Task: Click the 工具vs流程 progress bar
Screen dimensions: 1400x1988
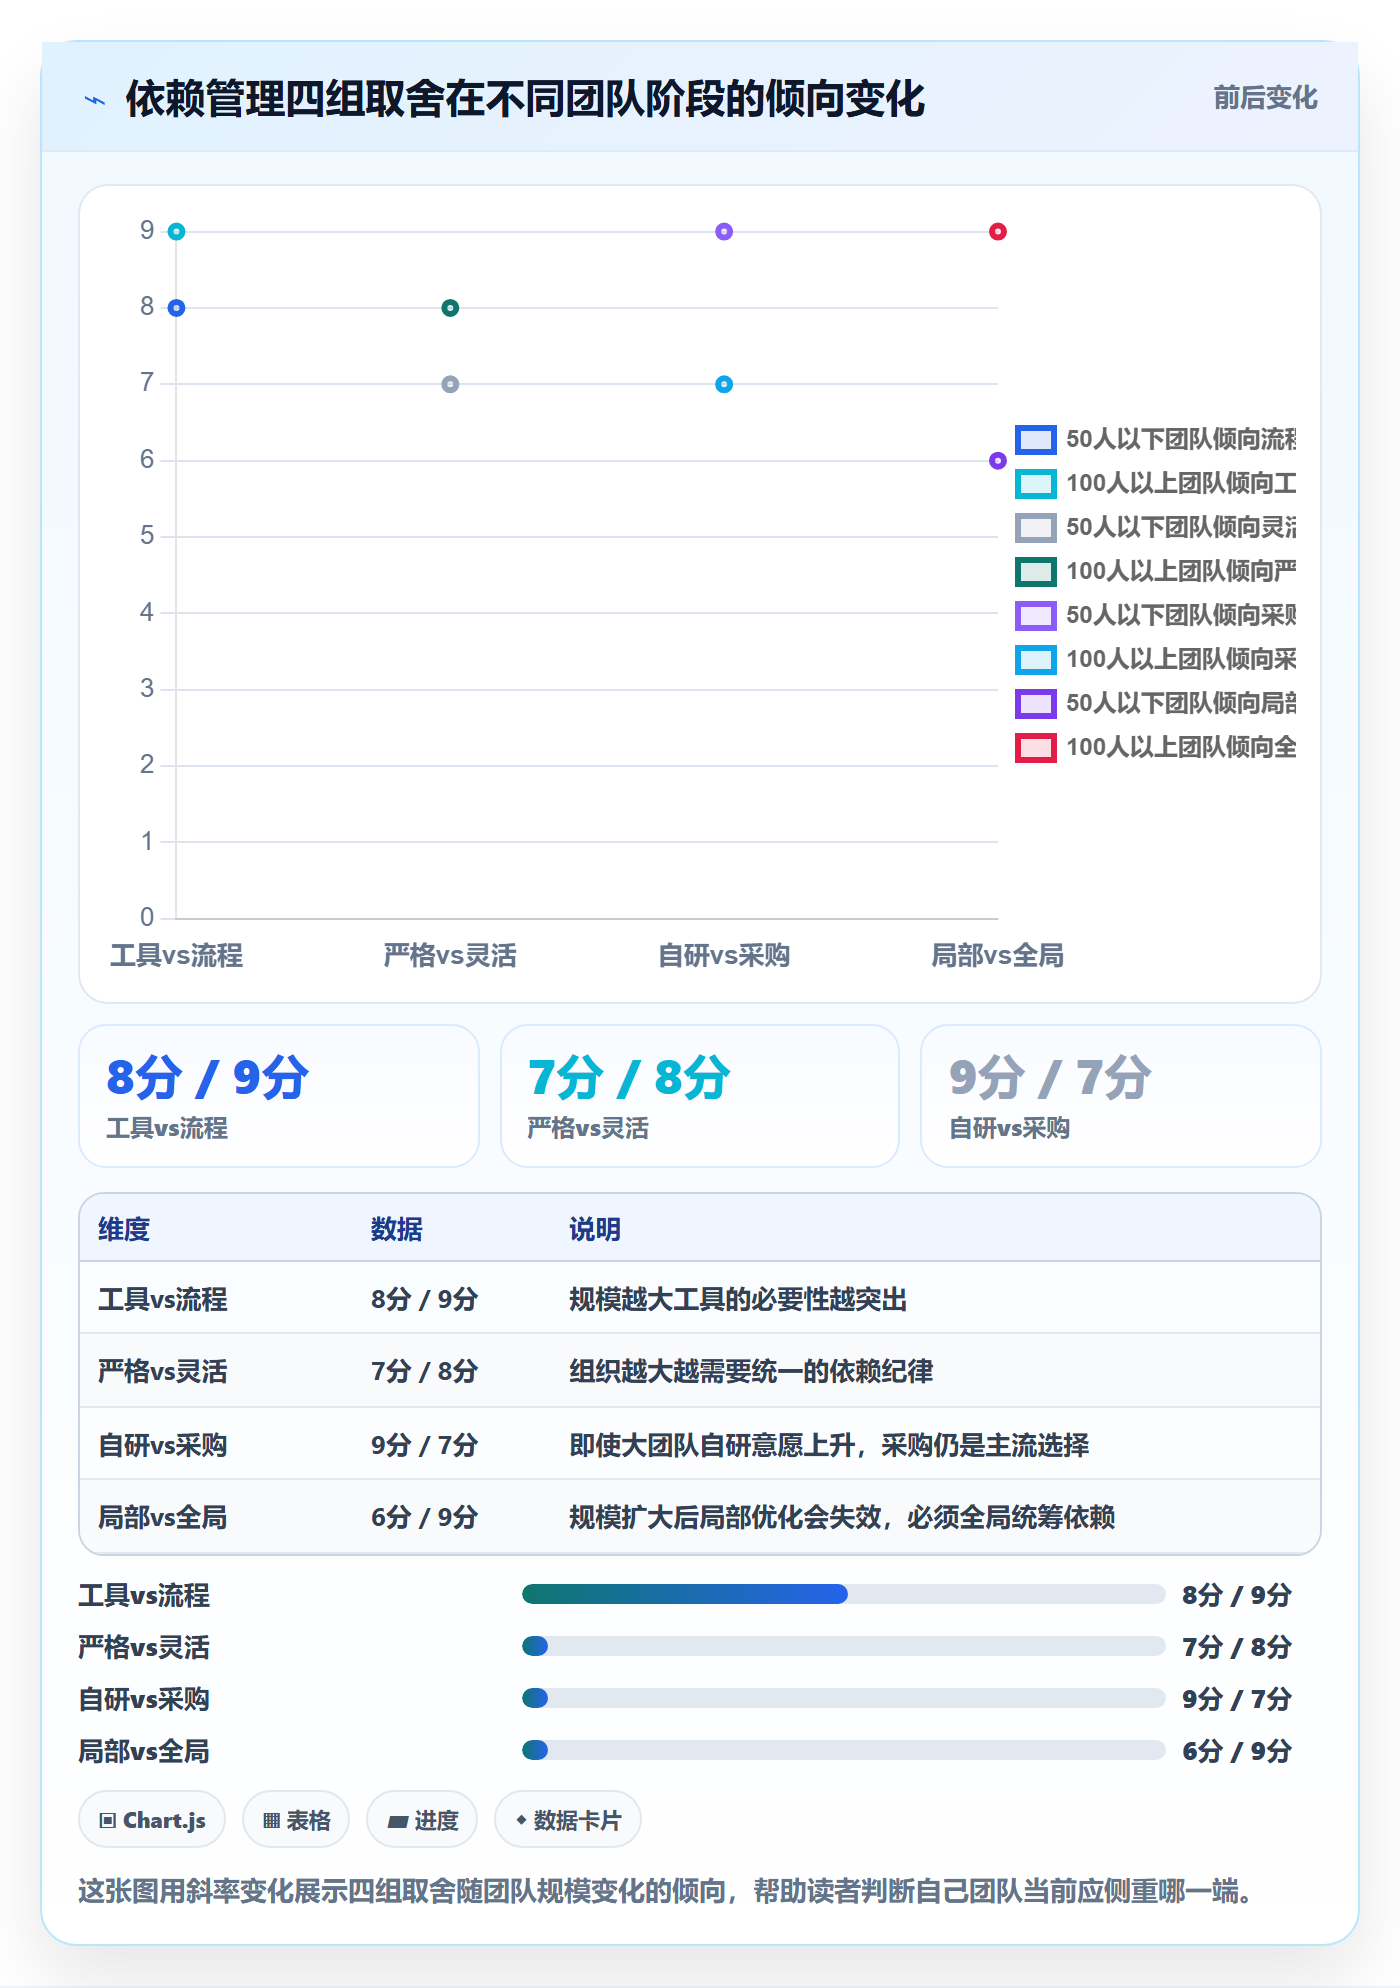Action: coord(844,1594)
